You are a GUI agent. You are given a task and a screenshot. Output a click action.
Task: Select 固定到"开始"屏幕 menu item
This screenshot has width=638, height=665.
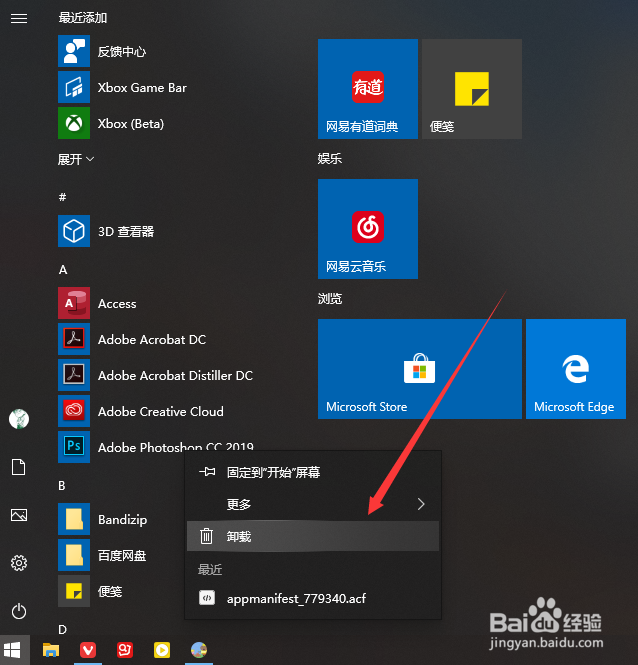pyautogui.click(x=313, y=472)
